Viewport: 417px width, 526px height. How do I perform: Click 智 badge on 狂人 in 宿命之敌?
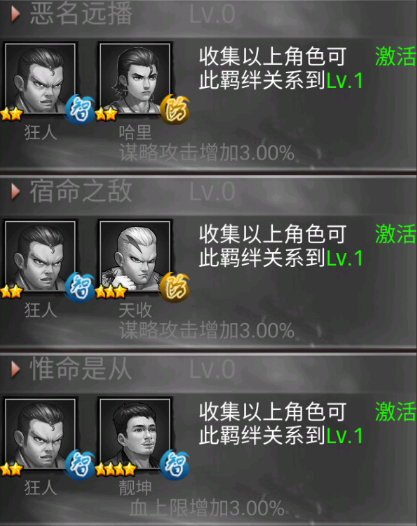[80, 287]
